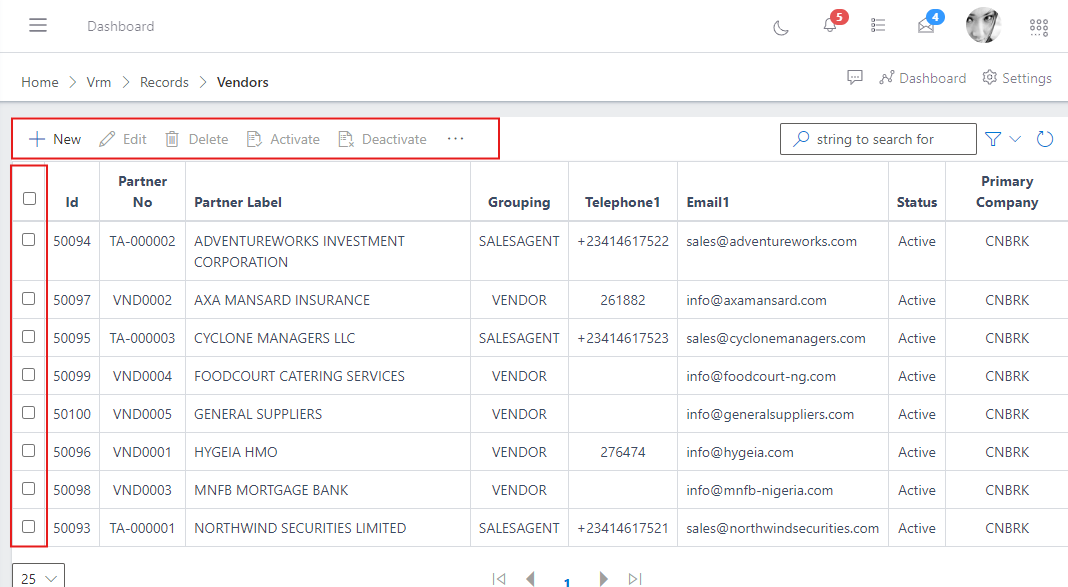The height and width of the screenshot is (587, 1068).
Task: Expand the toolbar more options ellipsis
Action: (456, 139)
